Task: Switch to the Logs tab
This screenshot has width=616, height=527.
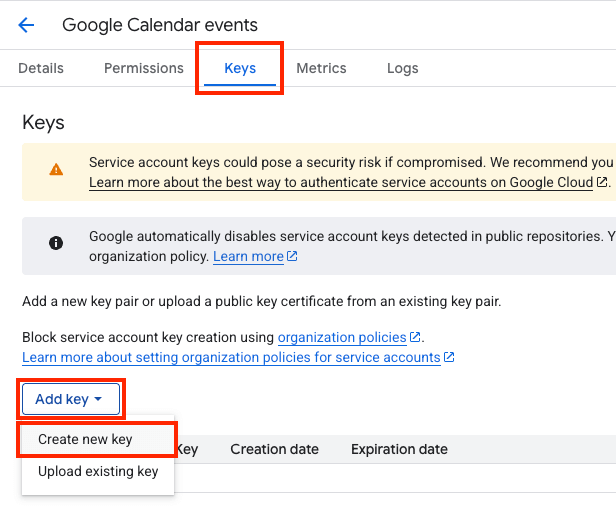Action: pyautogui.click(x=403, y=68)
